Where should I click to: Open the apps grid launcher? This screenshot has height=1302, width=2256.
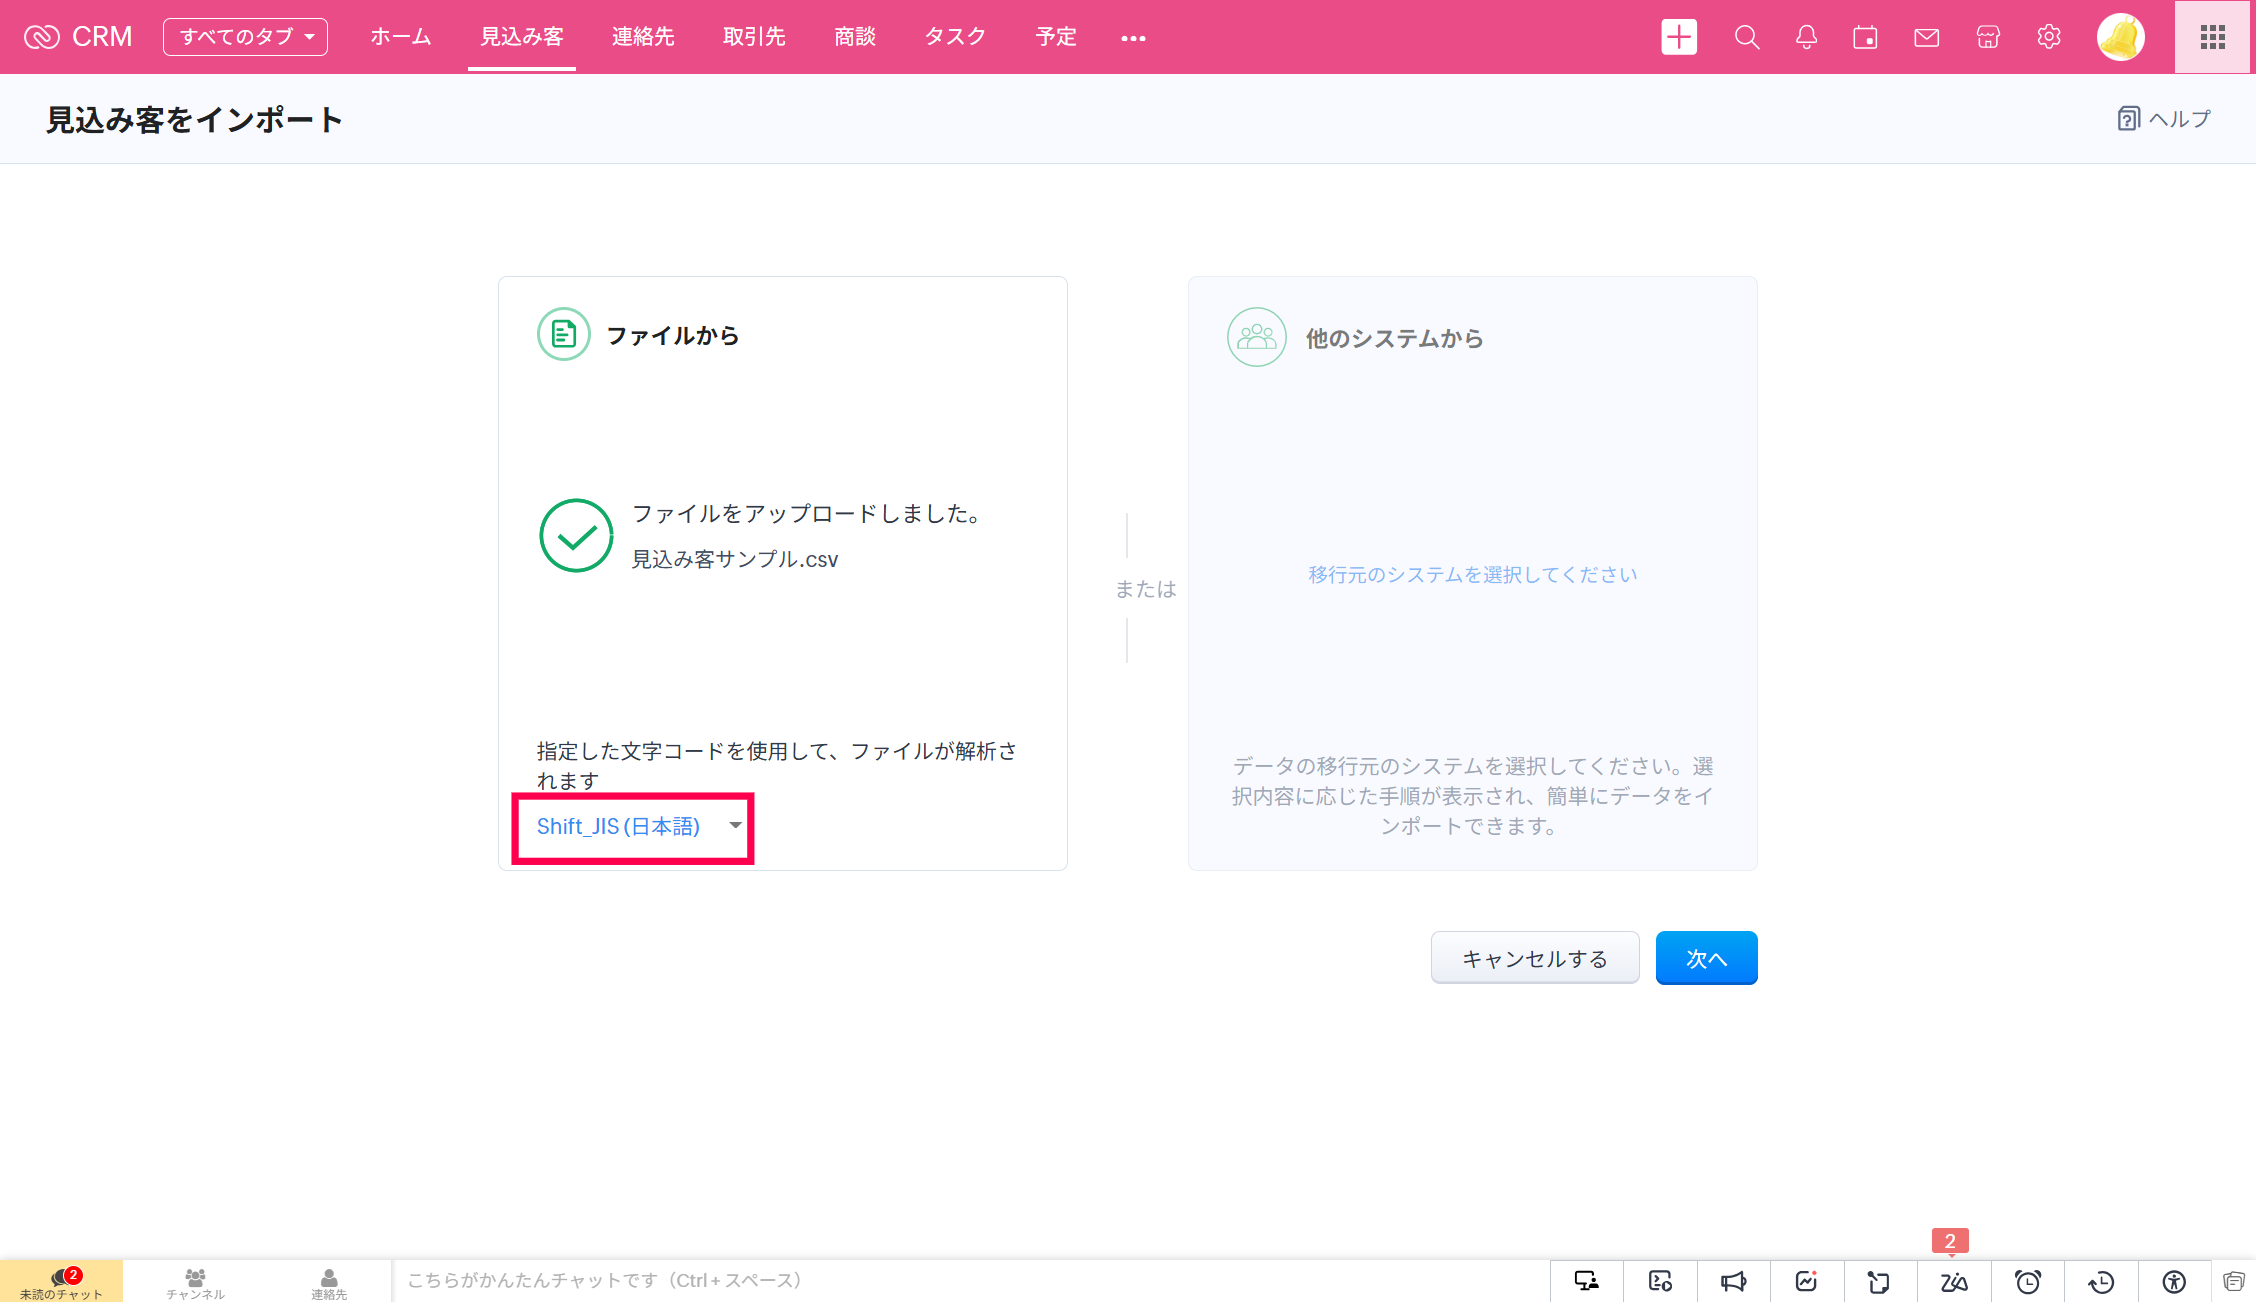coord(2212,37)
